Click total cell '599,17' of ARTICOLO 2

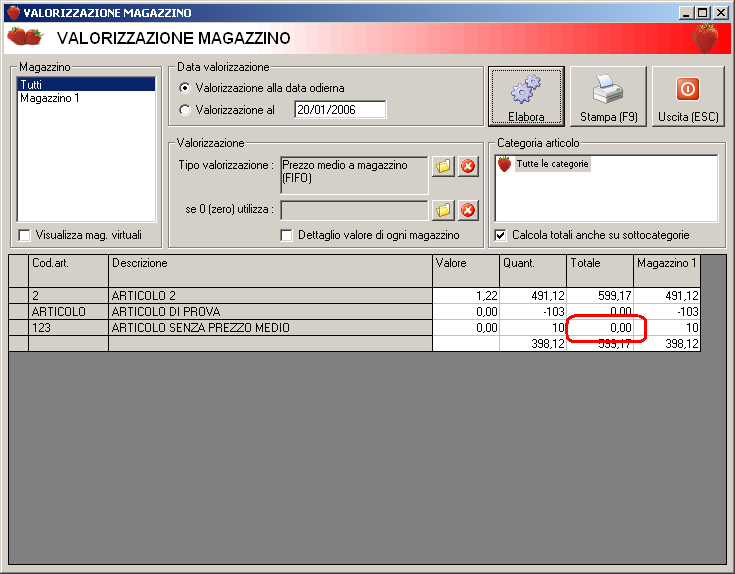[x=600, y=296]
